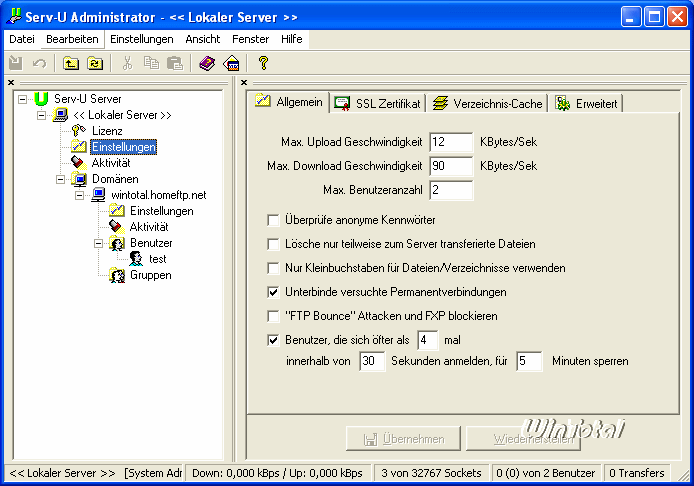The image size is (694, 486).
Task: Close the left tree panel with X
Action: (x=11, y=82)
